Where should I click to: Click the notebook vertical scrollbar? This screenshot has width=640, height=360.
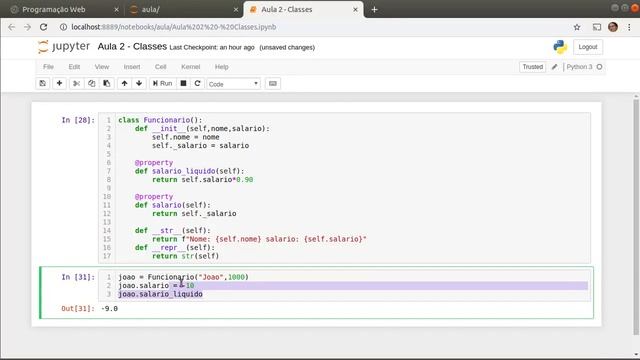pos(636,216)
